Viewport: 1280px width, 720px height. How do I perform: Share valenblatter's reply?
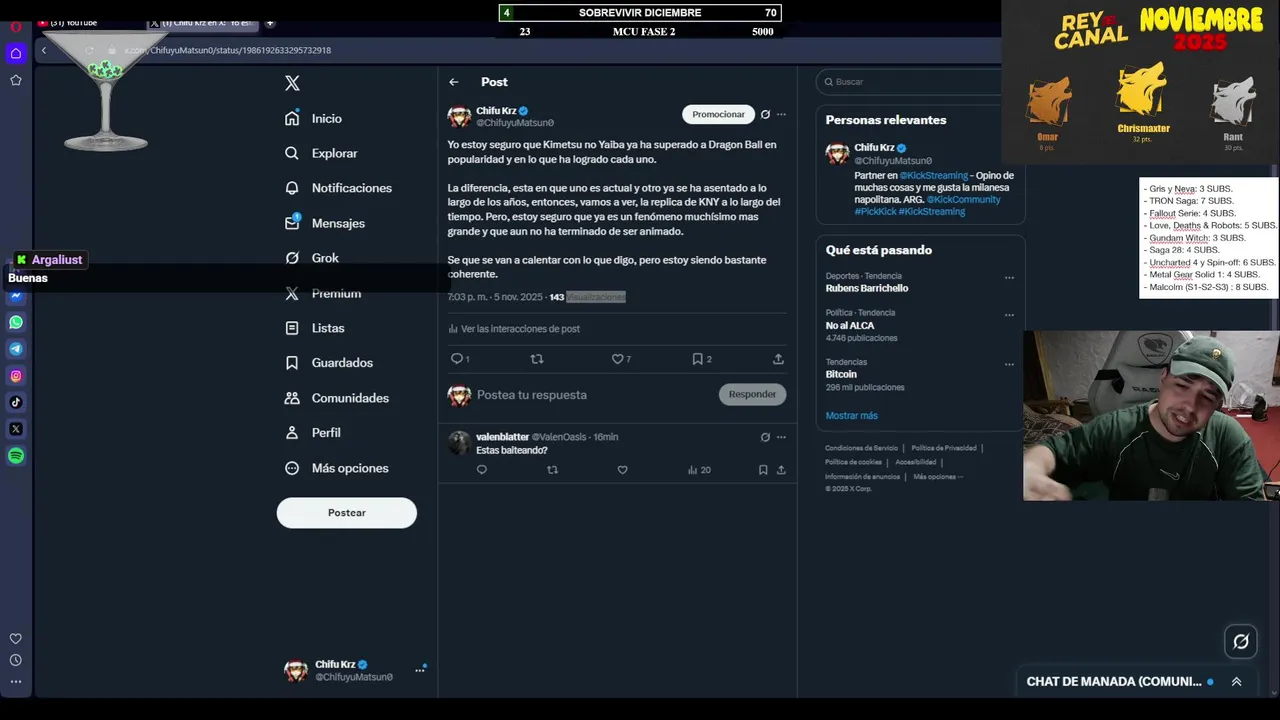(x=781, y=470)
